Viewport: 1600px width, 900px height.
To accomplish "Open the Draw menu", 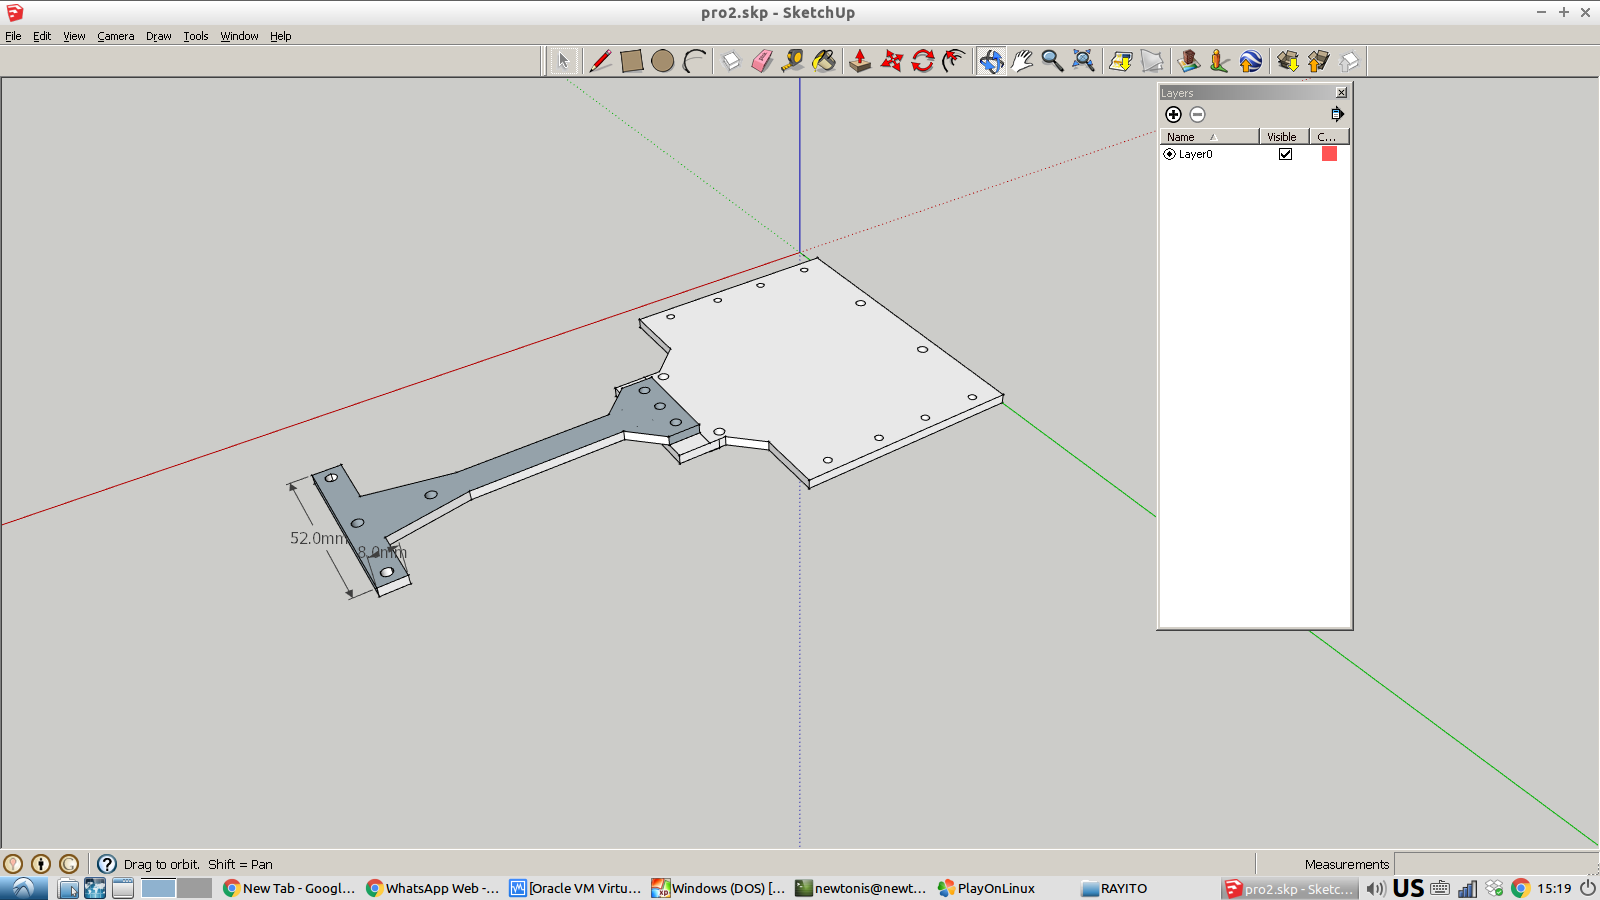I will coord(158,36).
